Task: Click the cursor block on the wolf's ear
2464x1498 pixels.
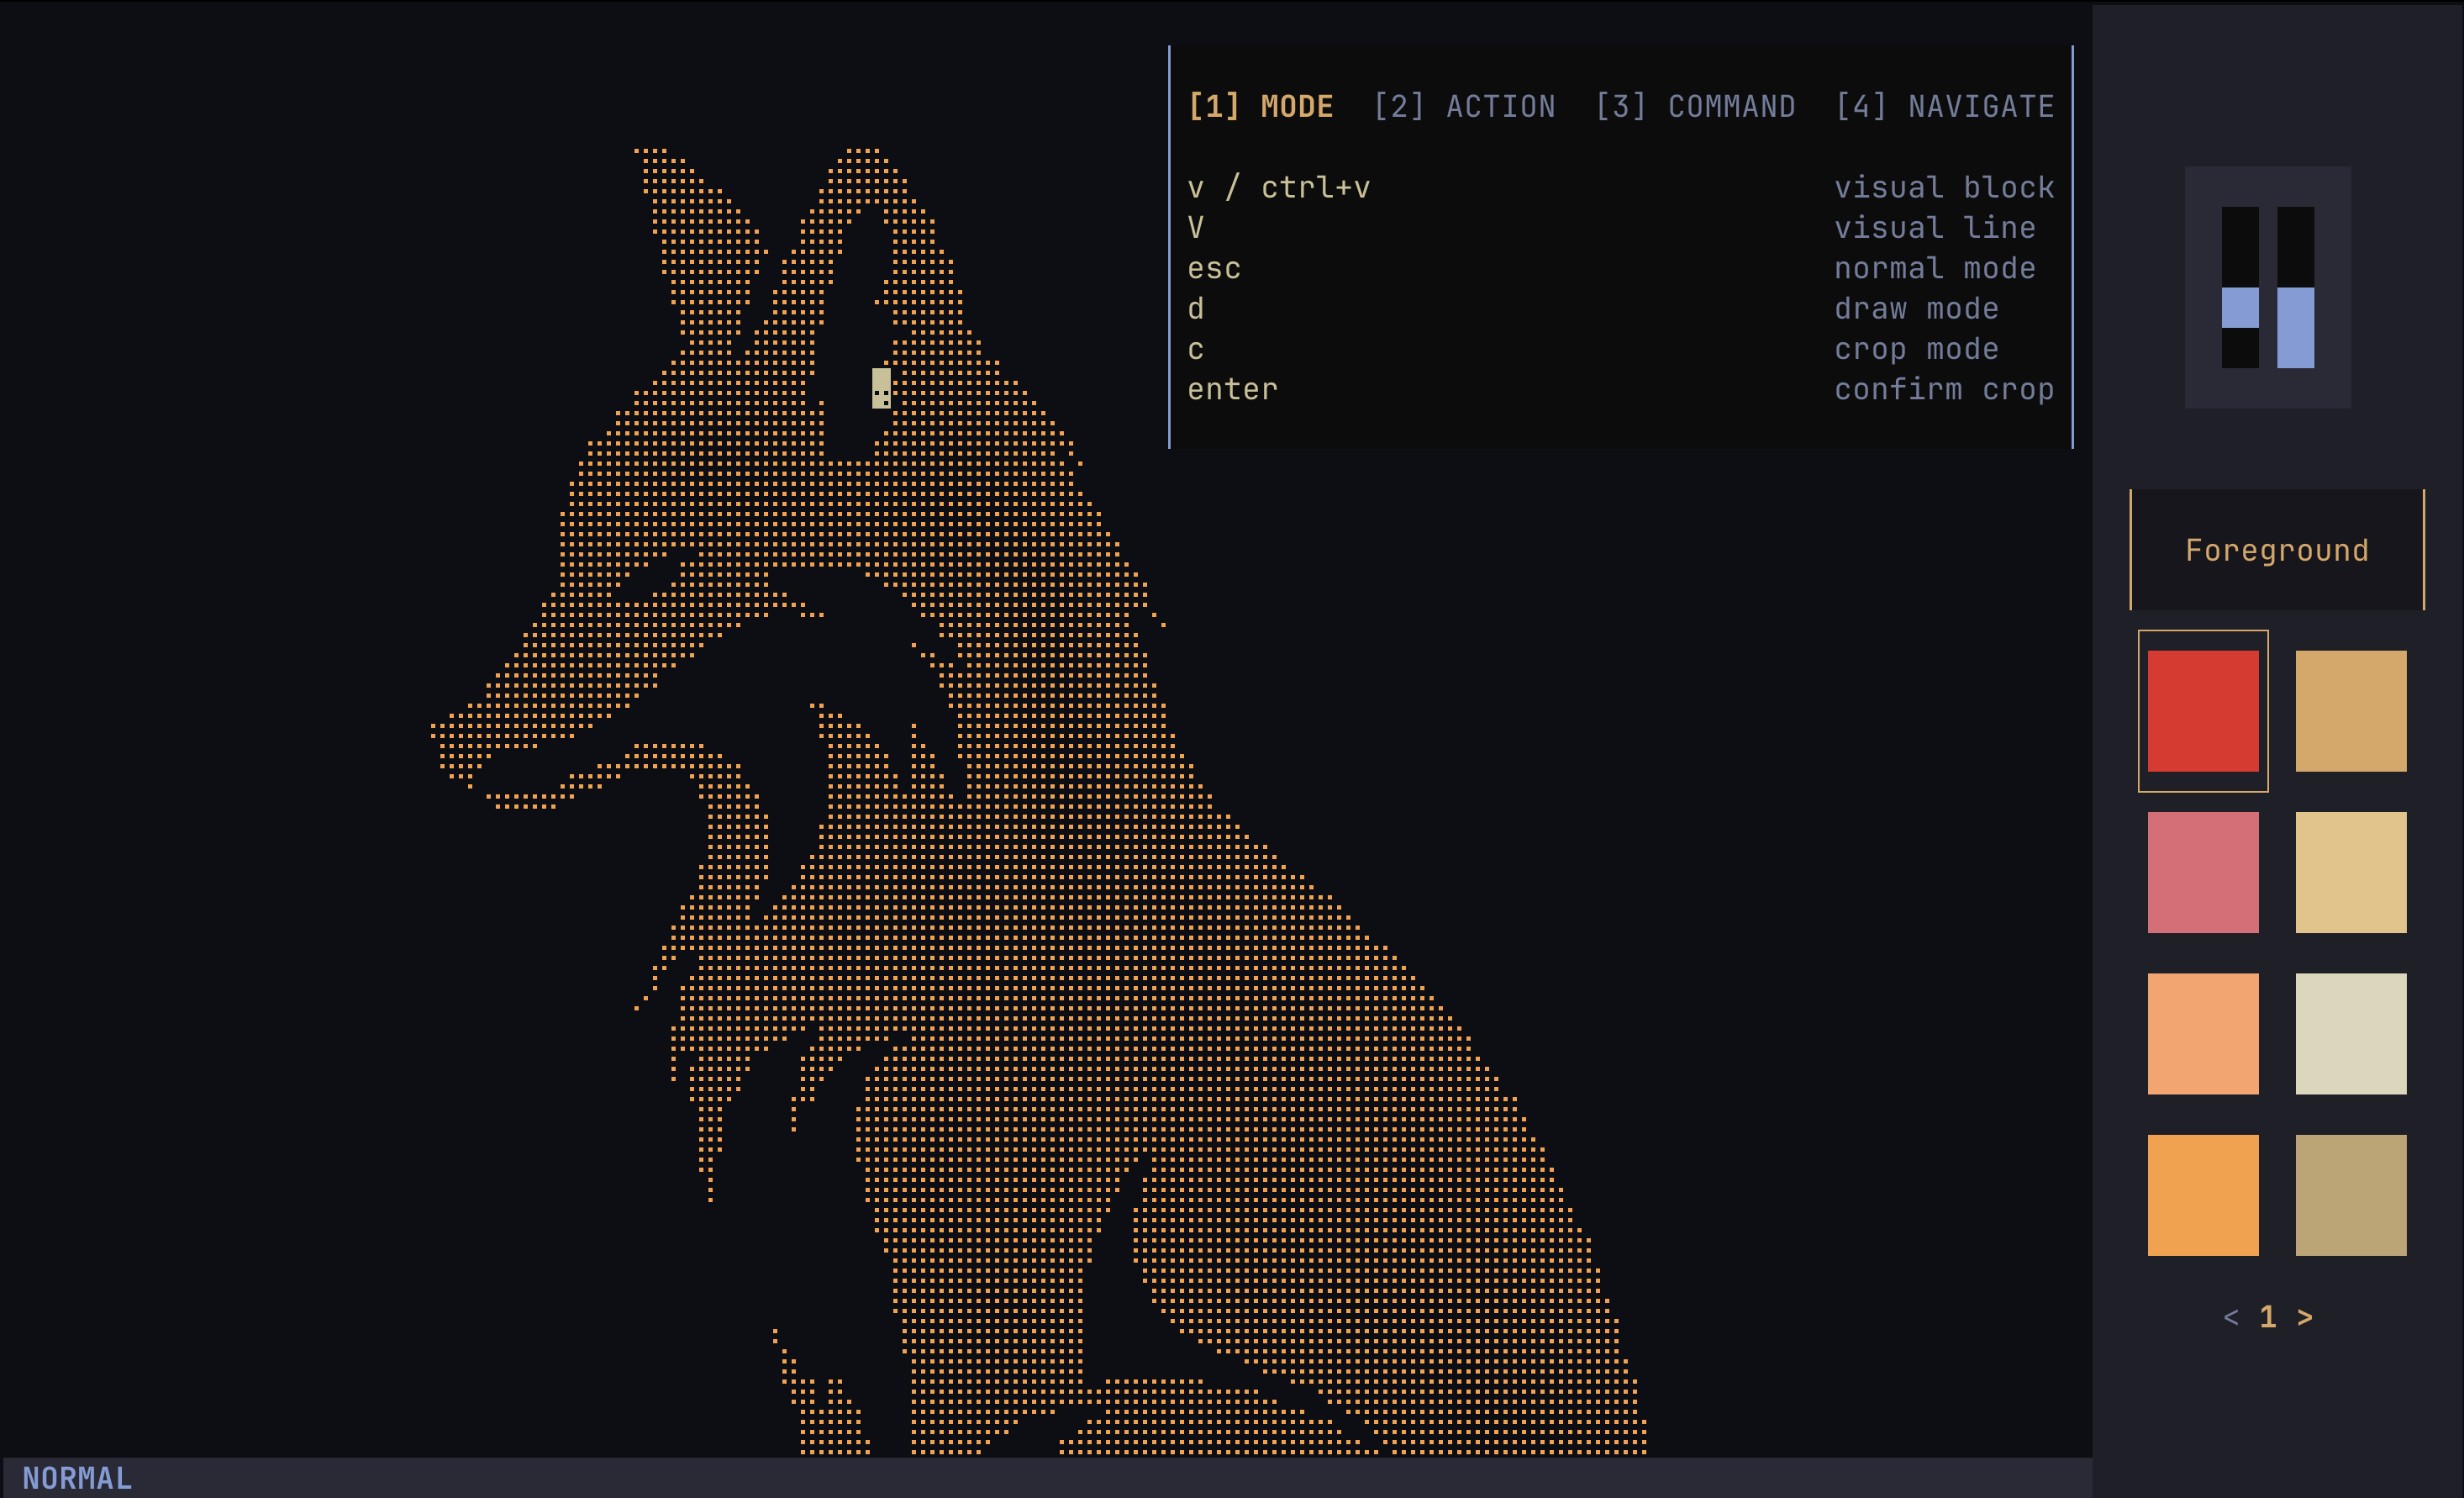Action: (x=881, y=388)
